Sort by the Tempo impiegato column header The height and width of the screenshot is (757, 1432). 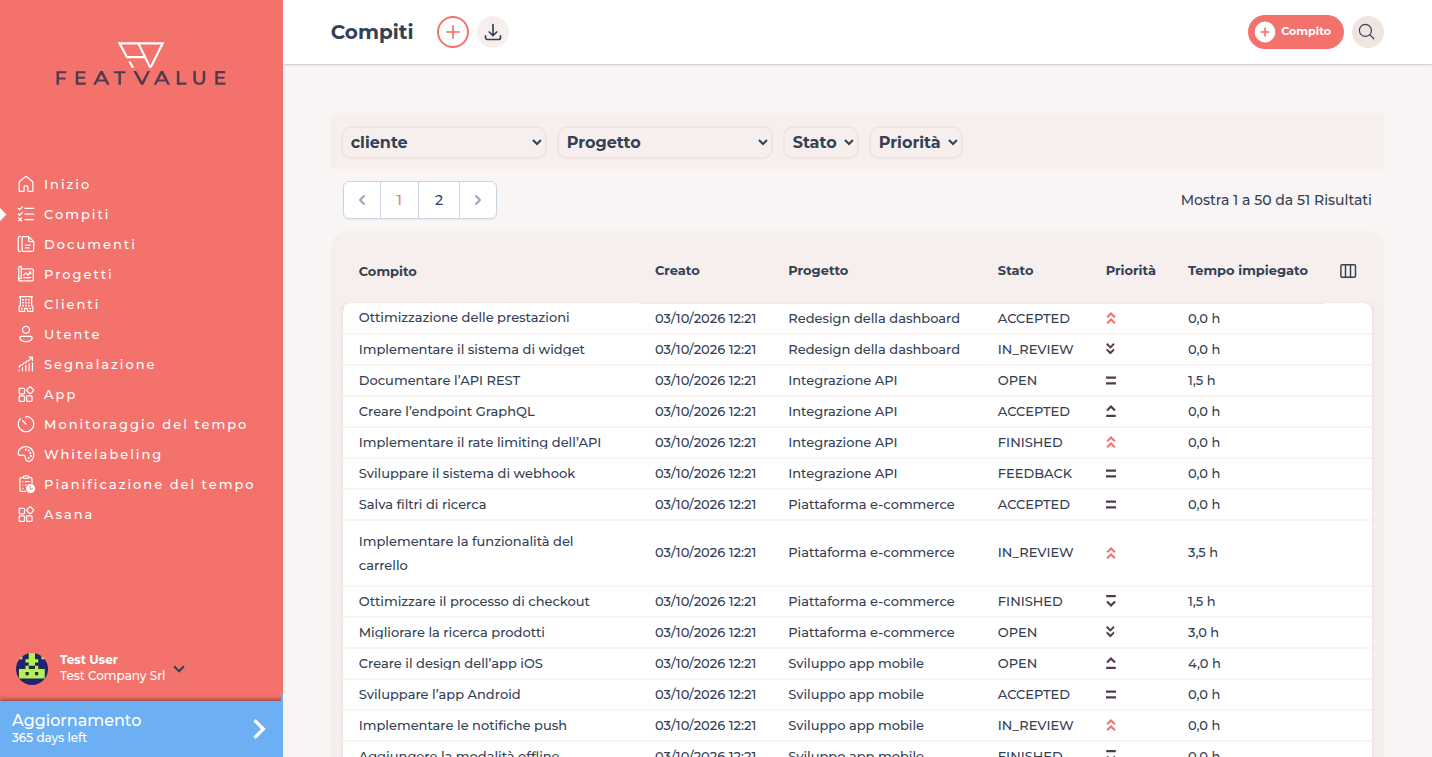pos(1248,271)
